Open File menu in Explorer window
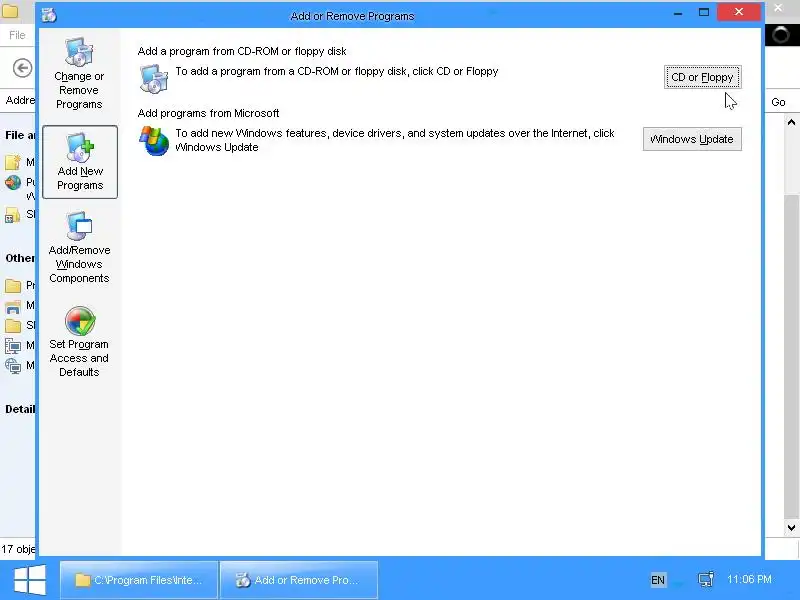This screenshot has height=600, width=800. point(17,35)
